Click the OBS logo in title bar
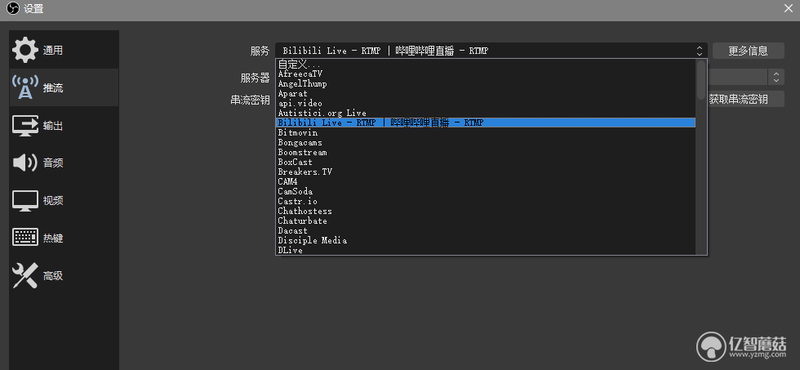The height and width of the screenshot is (370, 800). 12,9
